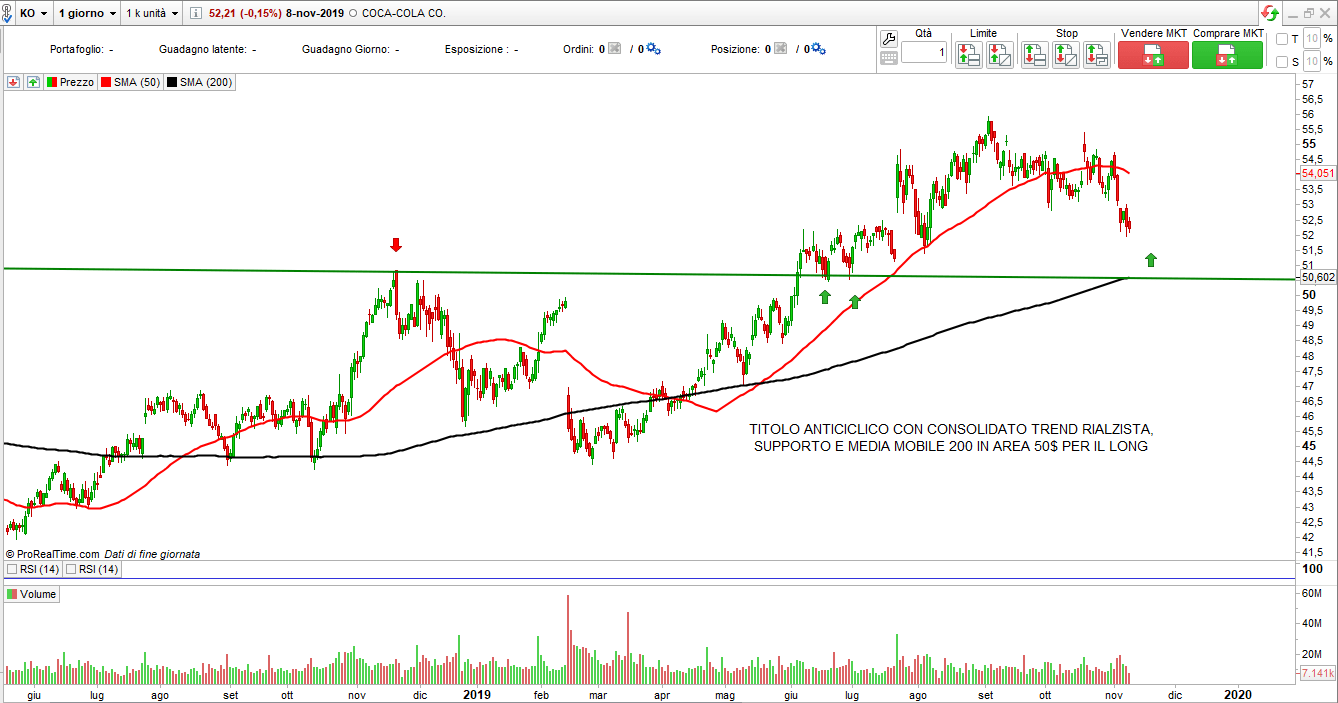Screen dimensions: 1338x703
Task: Open the 1 k unità dropdown
Action: (x=152, y=13)
